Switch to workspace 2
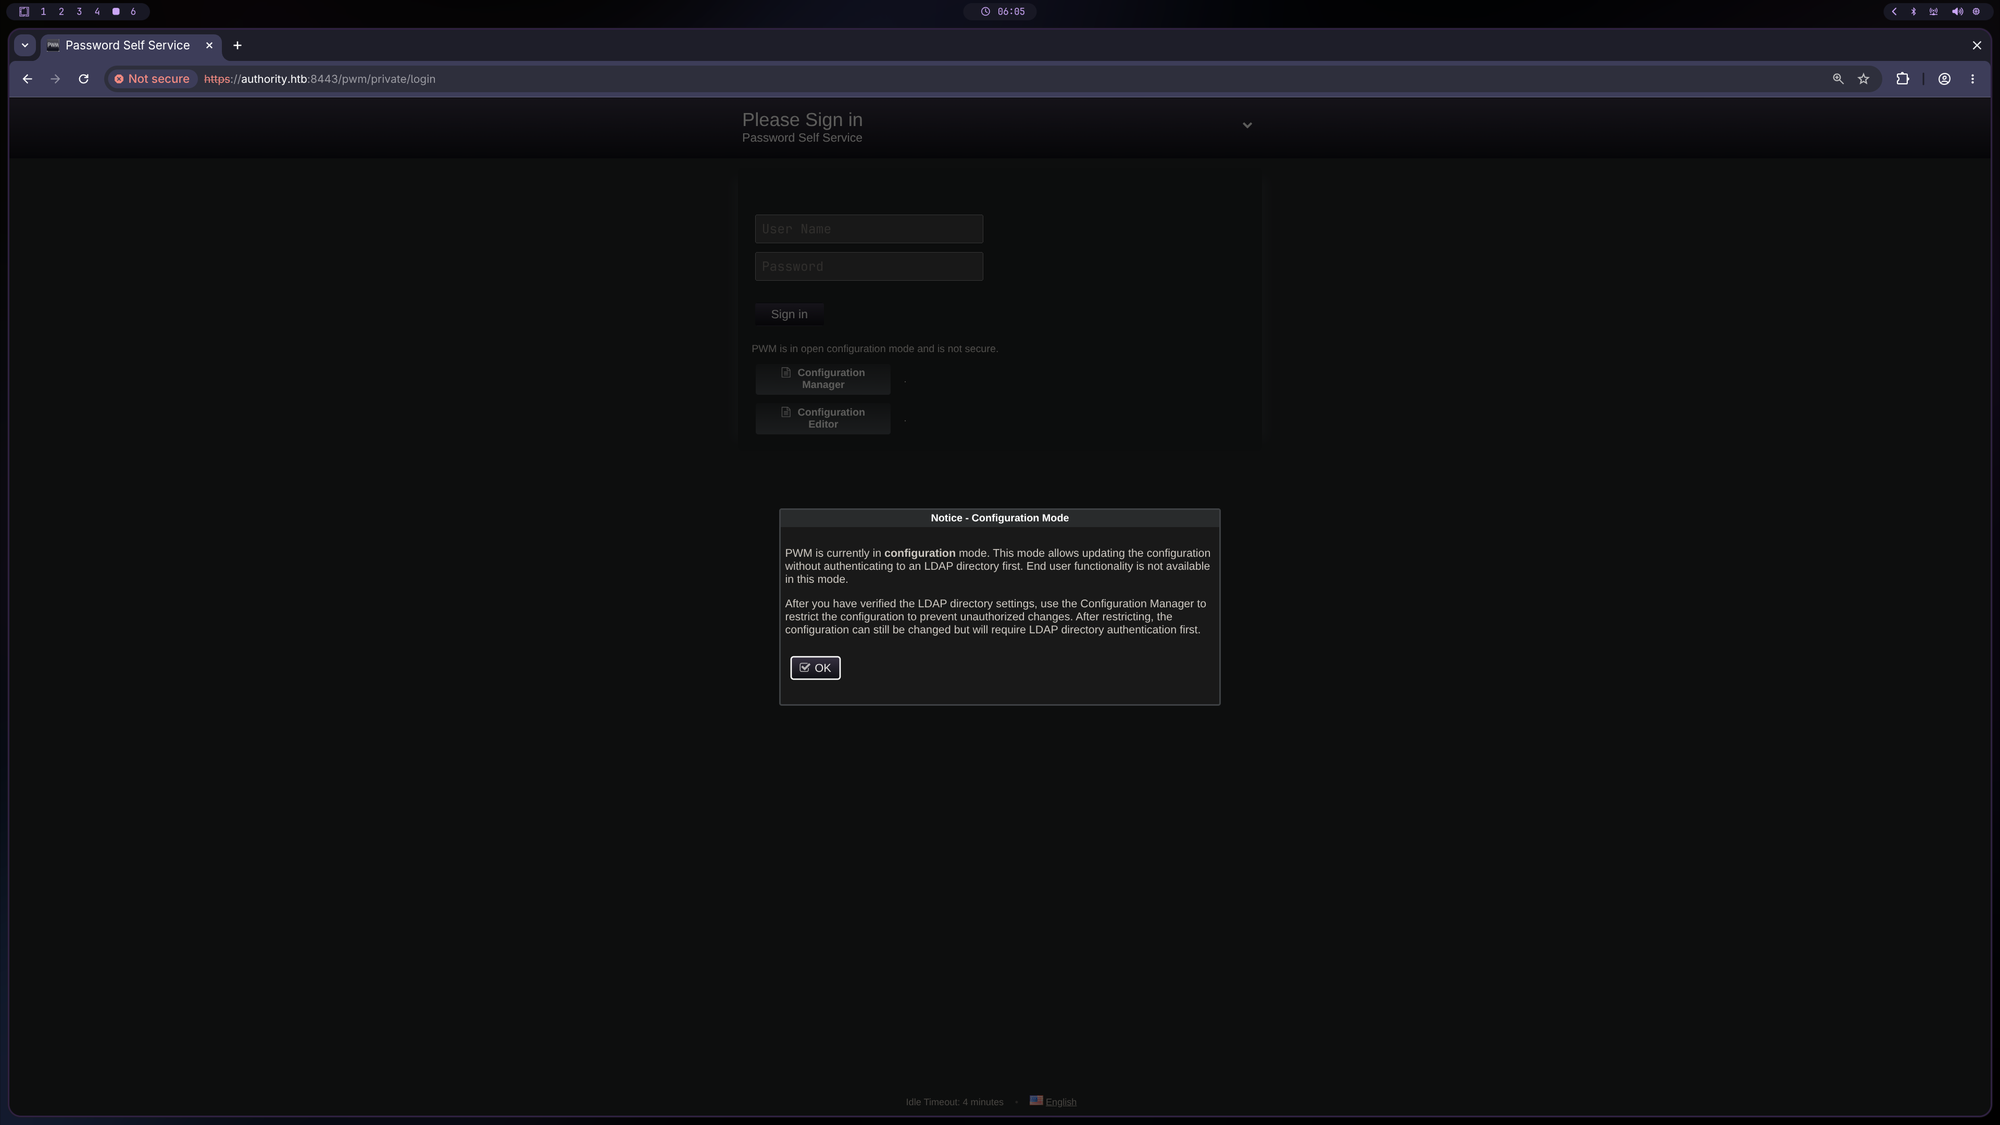This screenshot has height=1125, width=2000. (61, 12)
